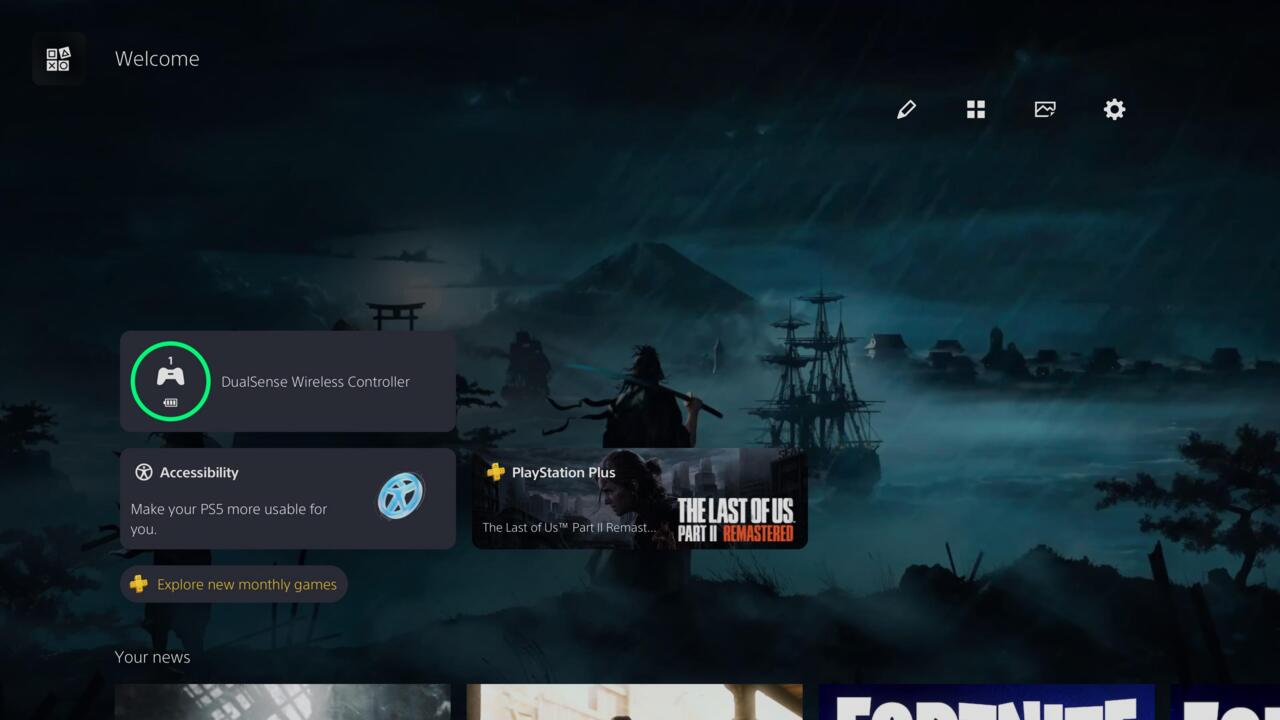Select the Welcome title tab
This screenshot has height=720, width=1280.
pyautogui.click(x=157, y=59)
